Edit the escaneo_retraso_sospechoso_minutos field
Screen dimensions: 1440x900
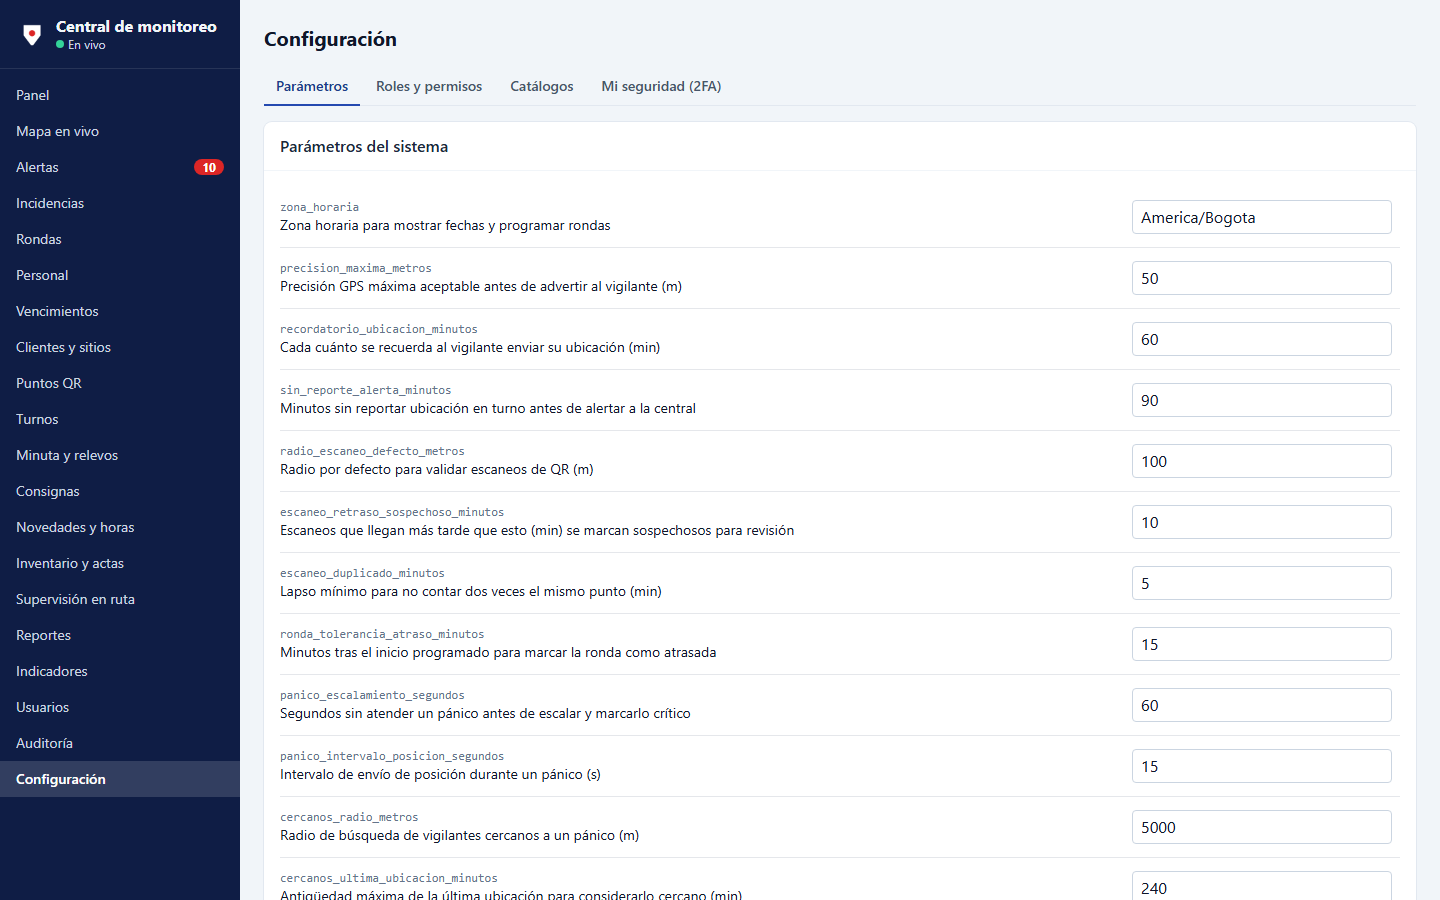[1262, 522]
